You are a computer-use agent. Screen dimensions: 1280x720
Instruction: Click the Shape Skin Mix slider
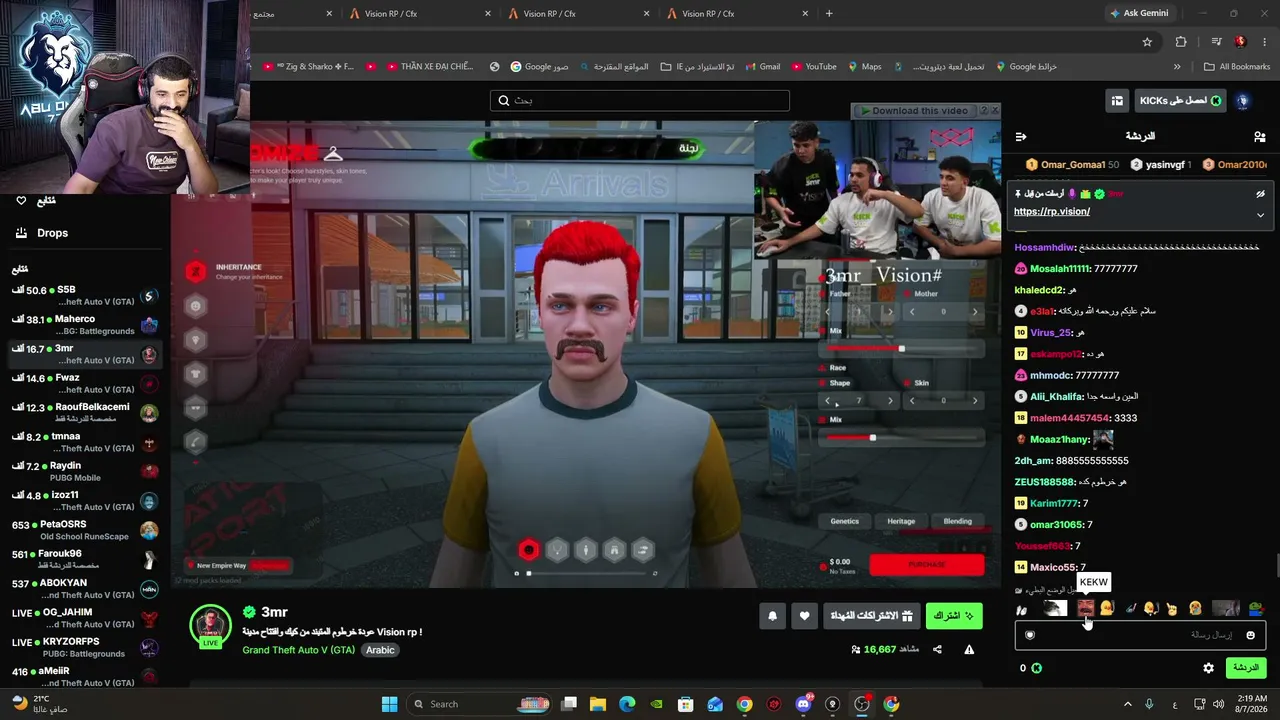click(x=904, y=438)
